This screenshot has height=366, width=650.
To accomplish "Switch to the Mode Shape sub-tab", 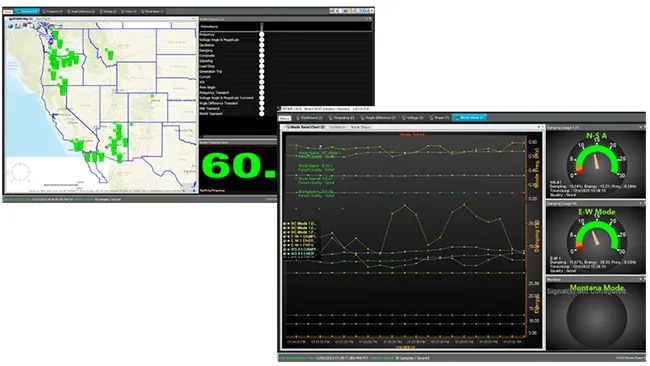I will point(360,127).
